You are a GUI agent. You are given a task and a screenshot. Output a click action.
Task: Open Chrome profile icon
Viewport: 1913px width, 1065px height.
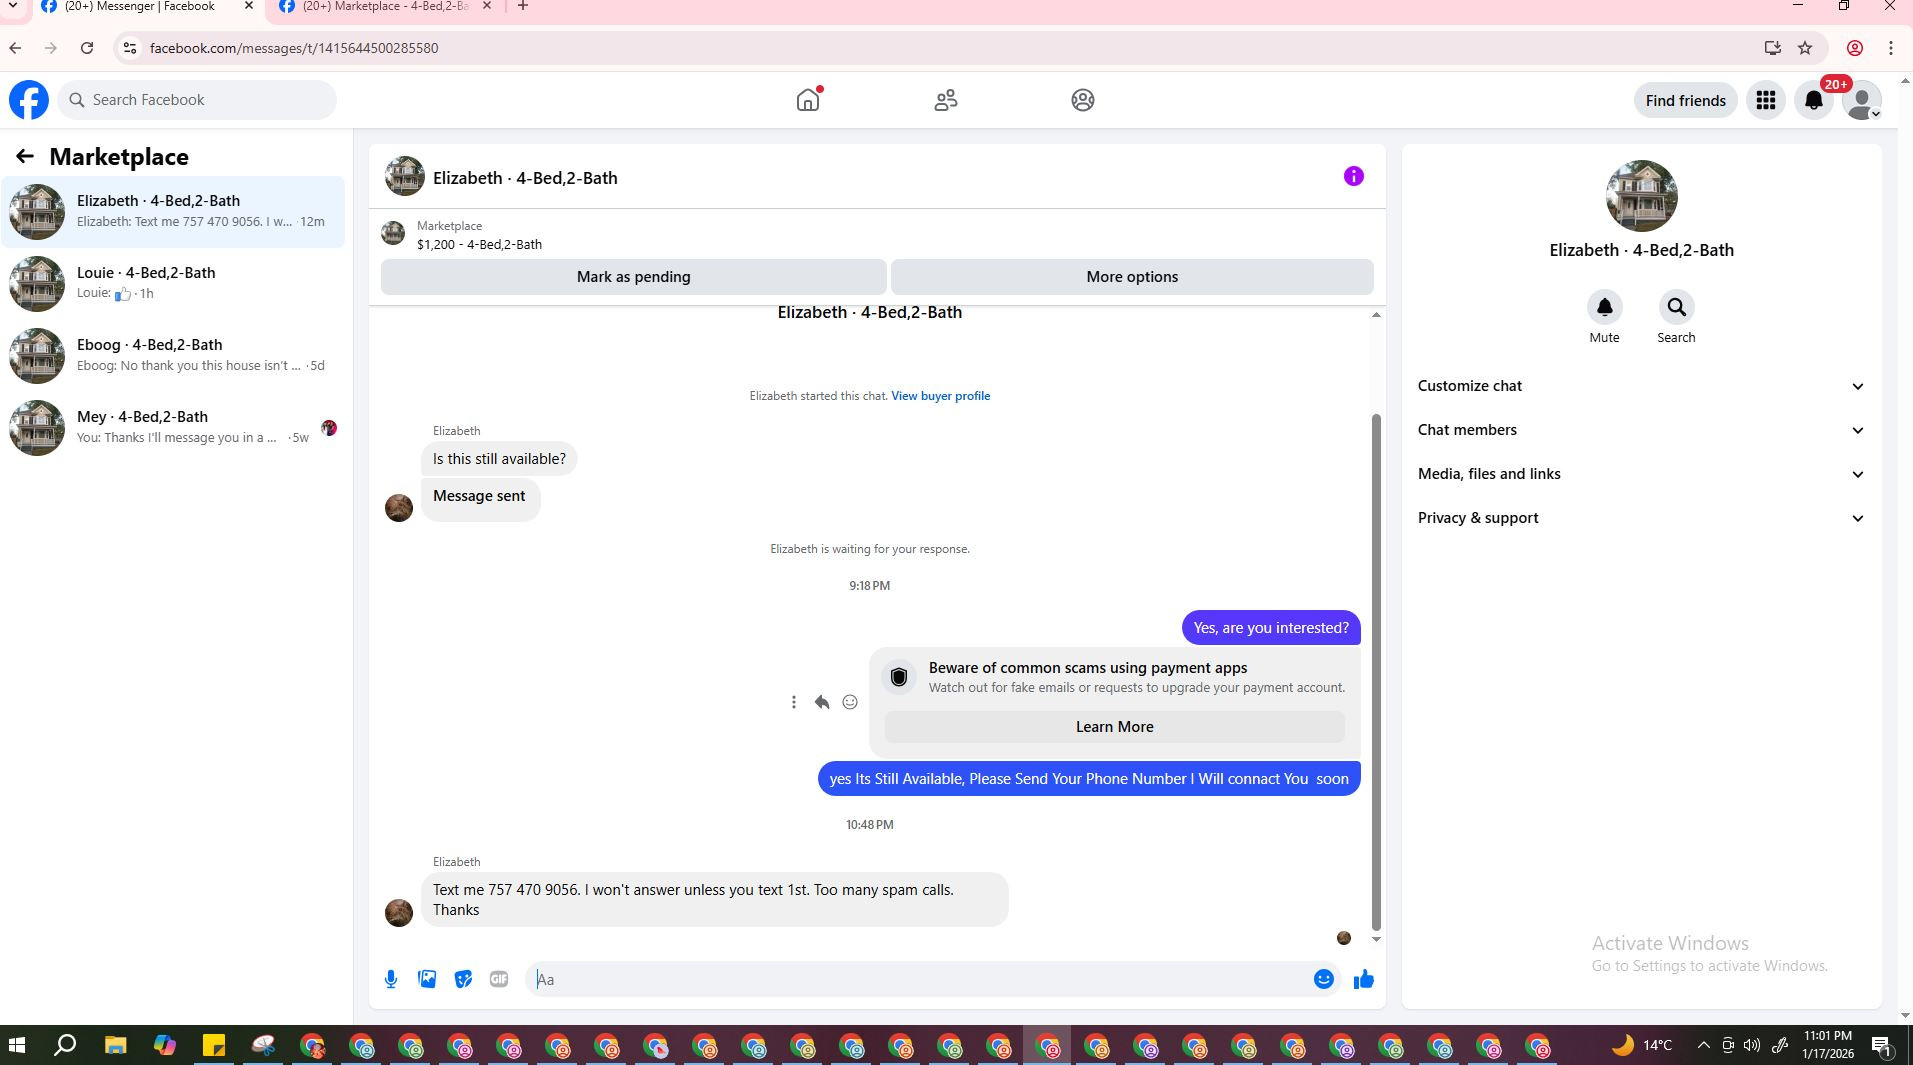[1855, 48]
